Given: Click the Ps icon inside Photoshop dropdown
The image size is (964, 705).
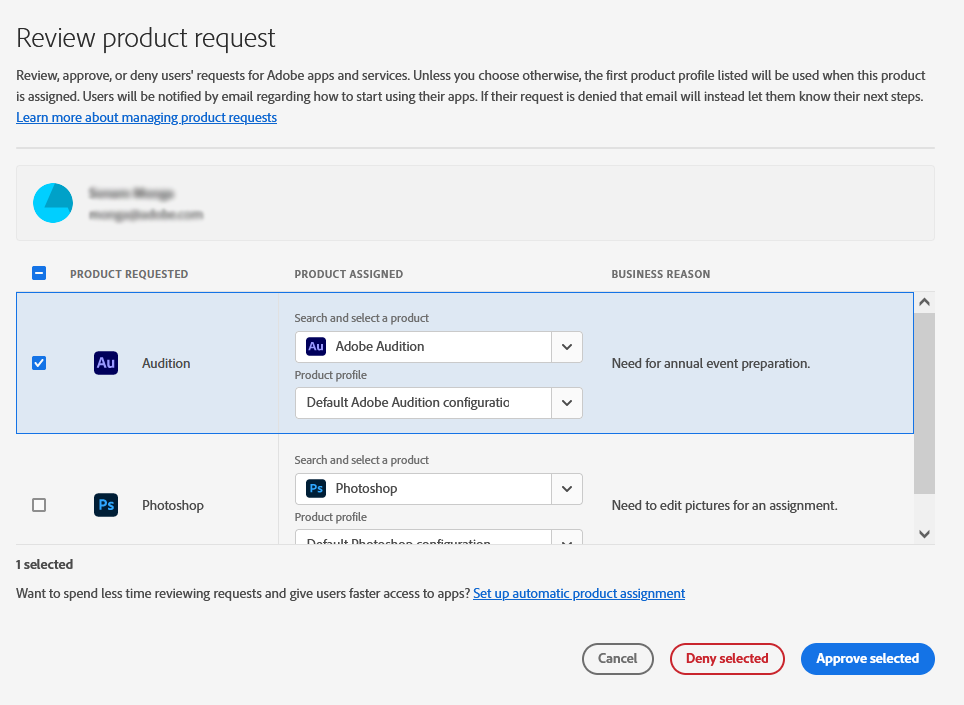Looking at the screenshot, I should click(x=316, y=488).
